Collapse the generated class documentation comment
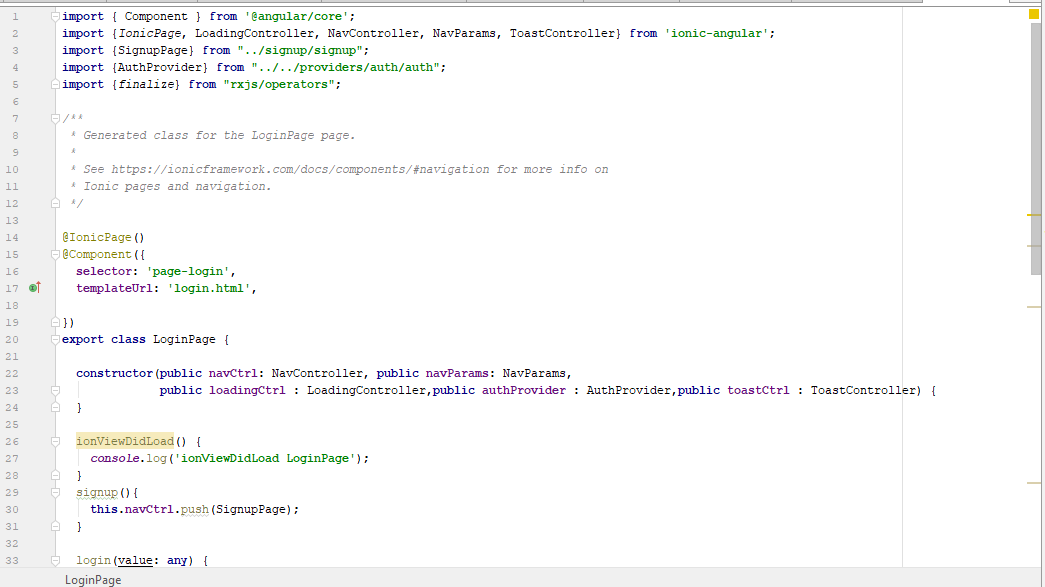This screenshot has height=587, width=1045. pyautogui.click(x=57, y=118)
